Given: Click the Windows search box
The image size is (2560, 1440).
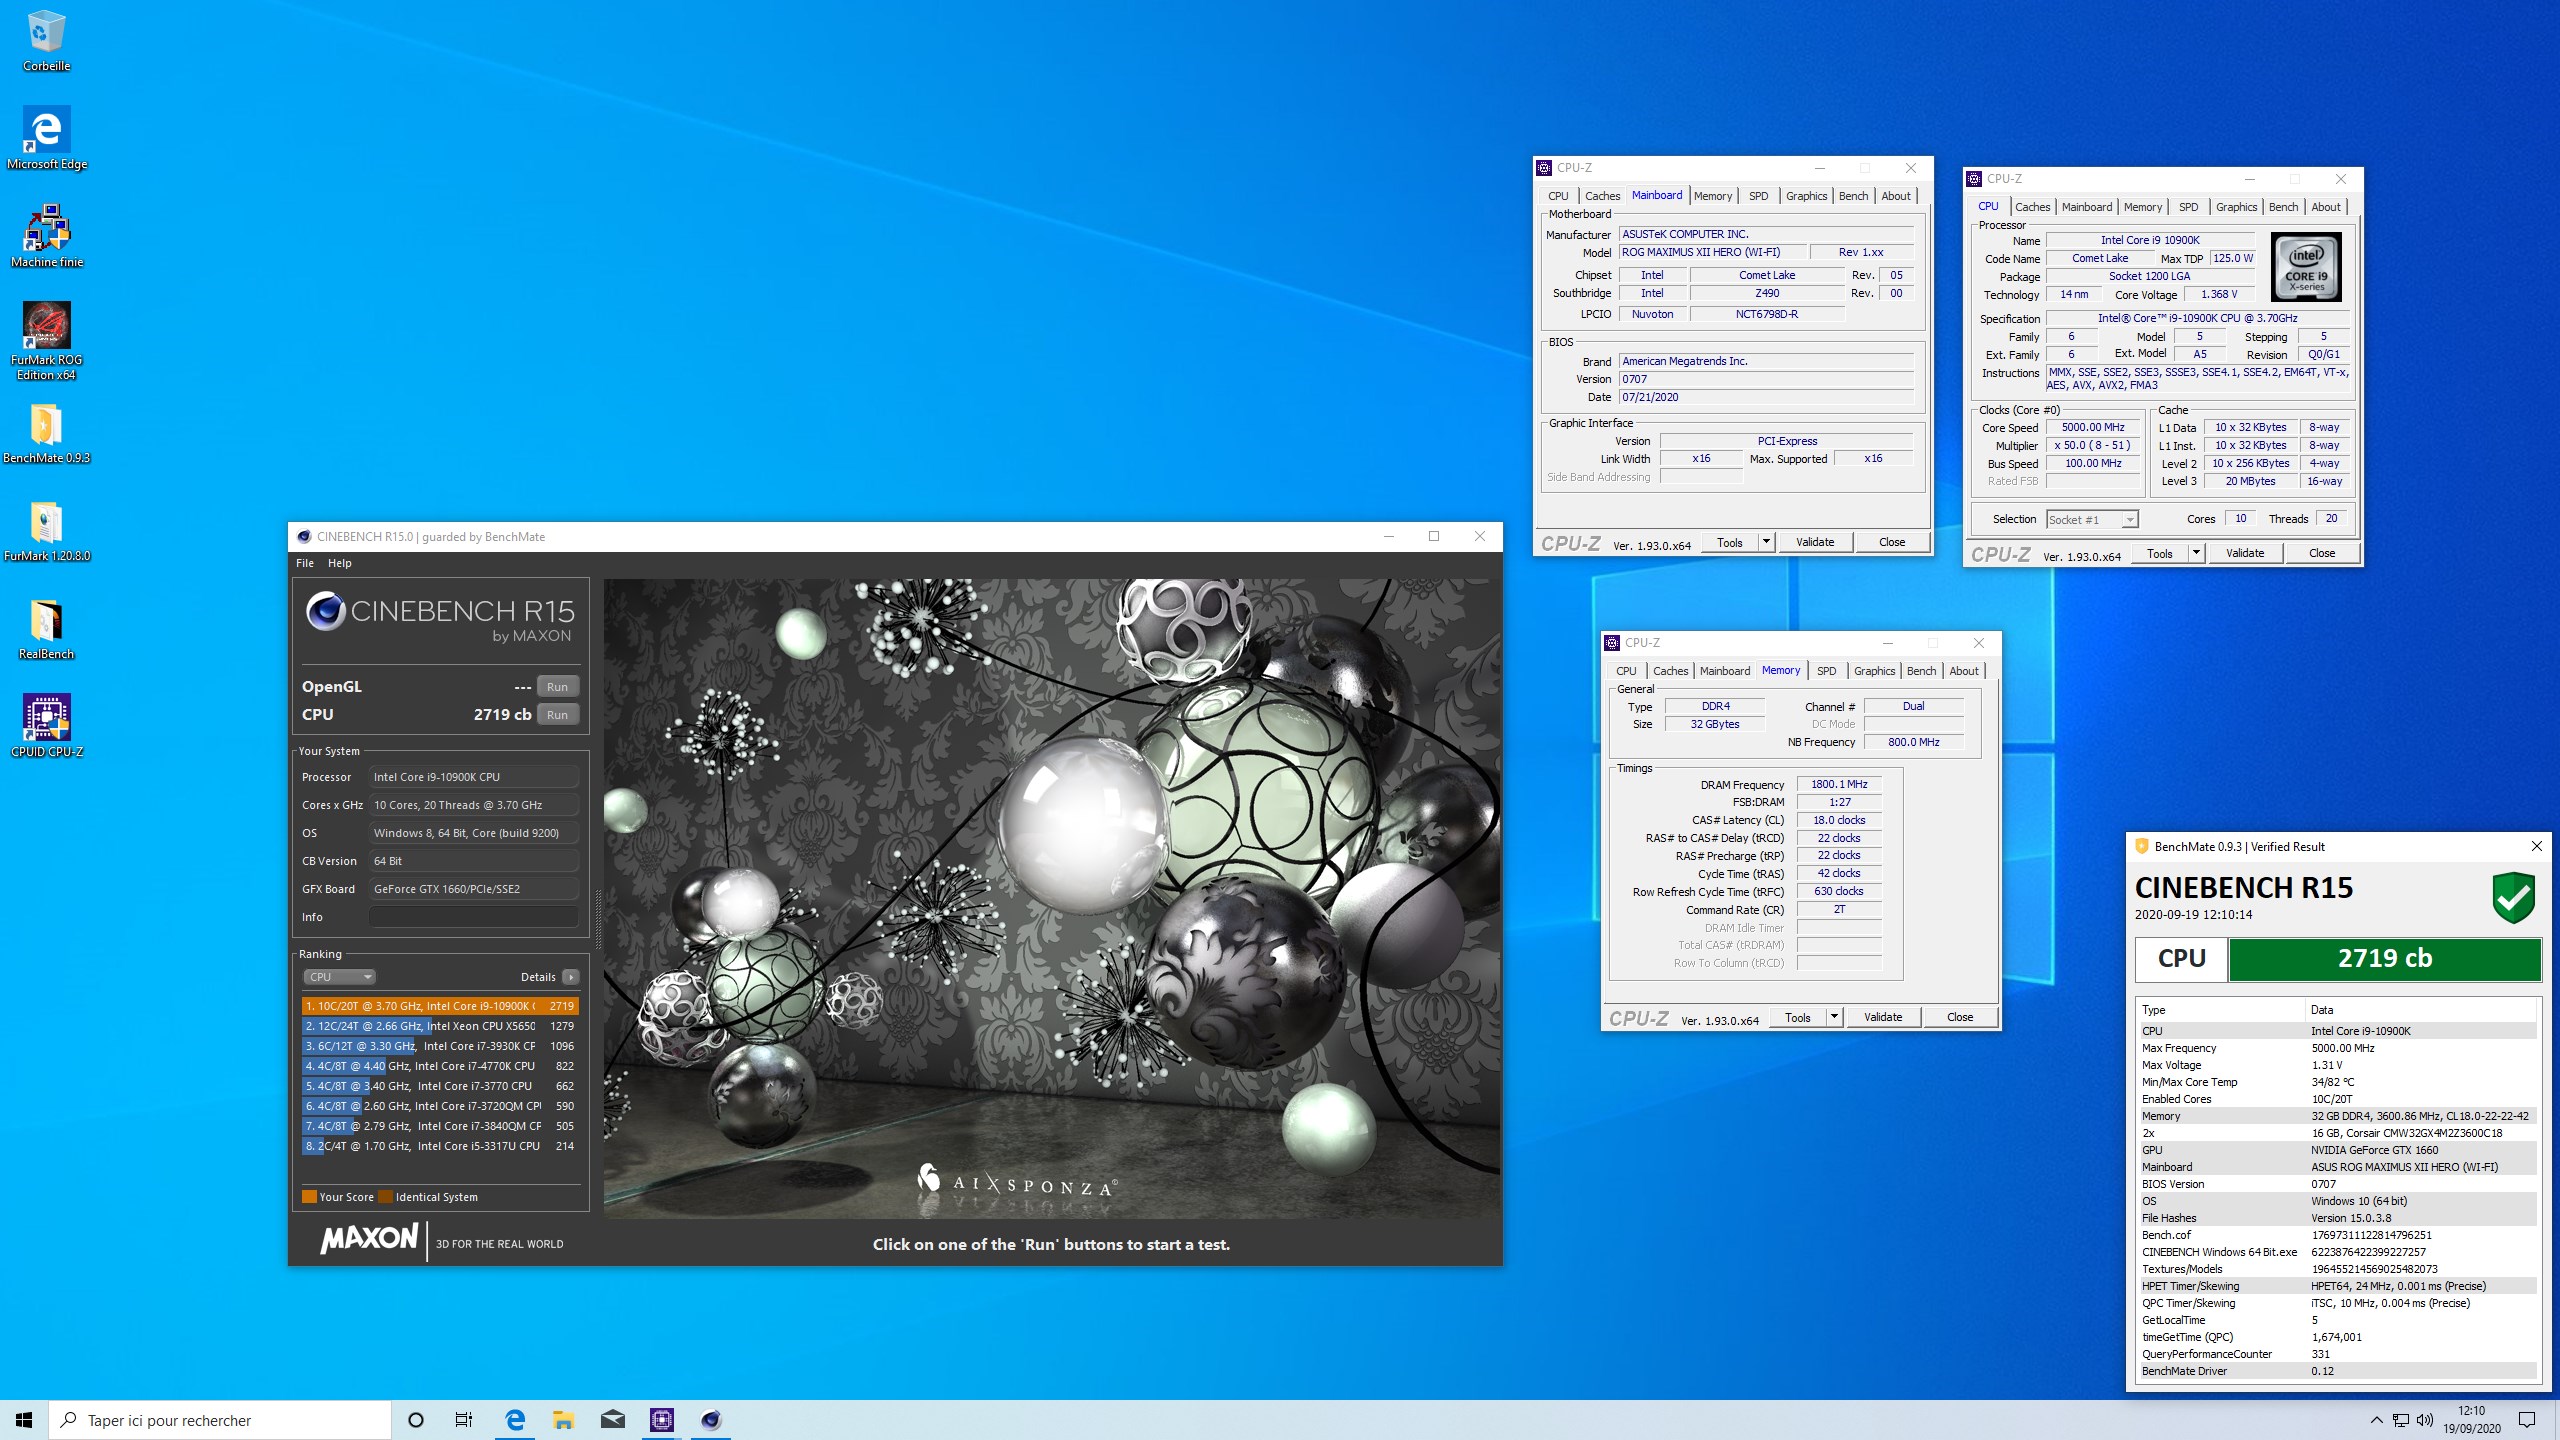Looking at the screenshot, I should 220,1420.
